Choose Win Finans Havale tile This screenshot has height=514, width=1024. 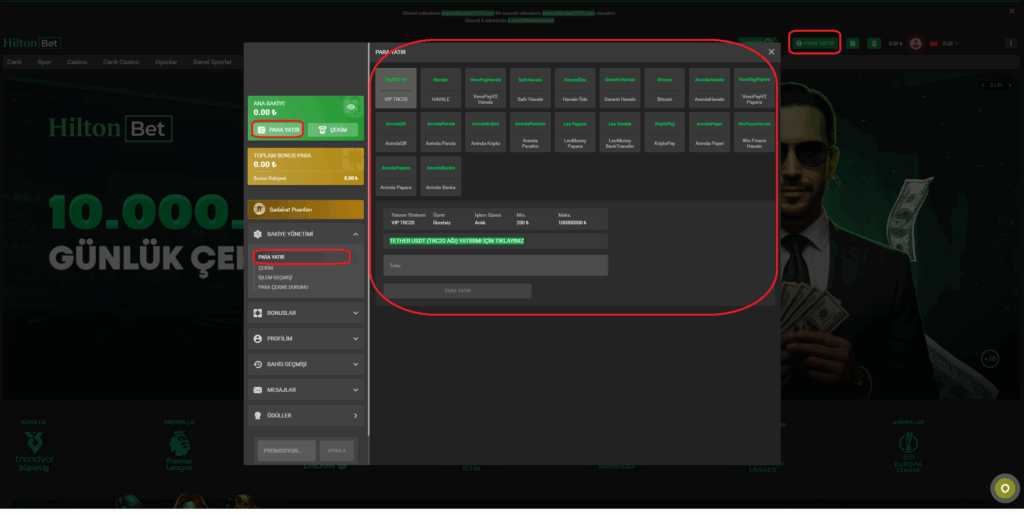[754, 132]
